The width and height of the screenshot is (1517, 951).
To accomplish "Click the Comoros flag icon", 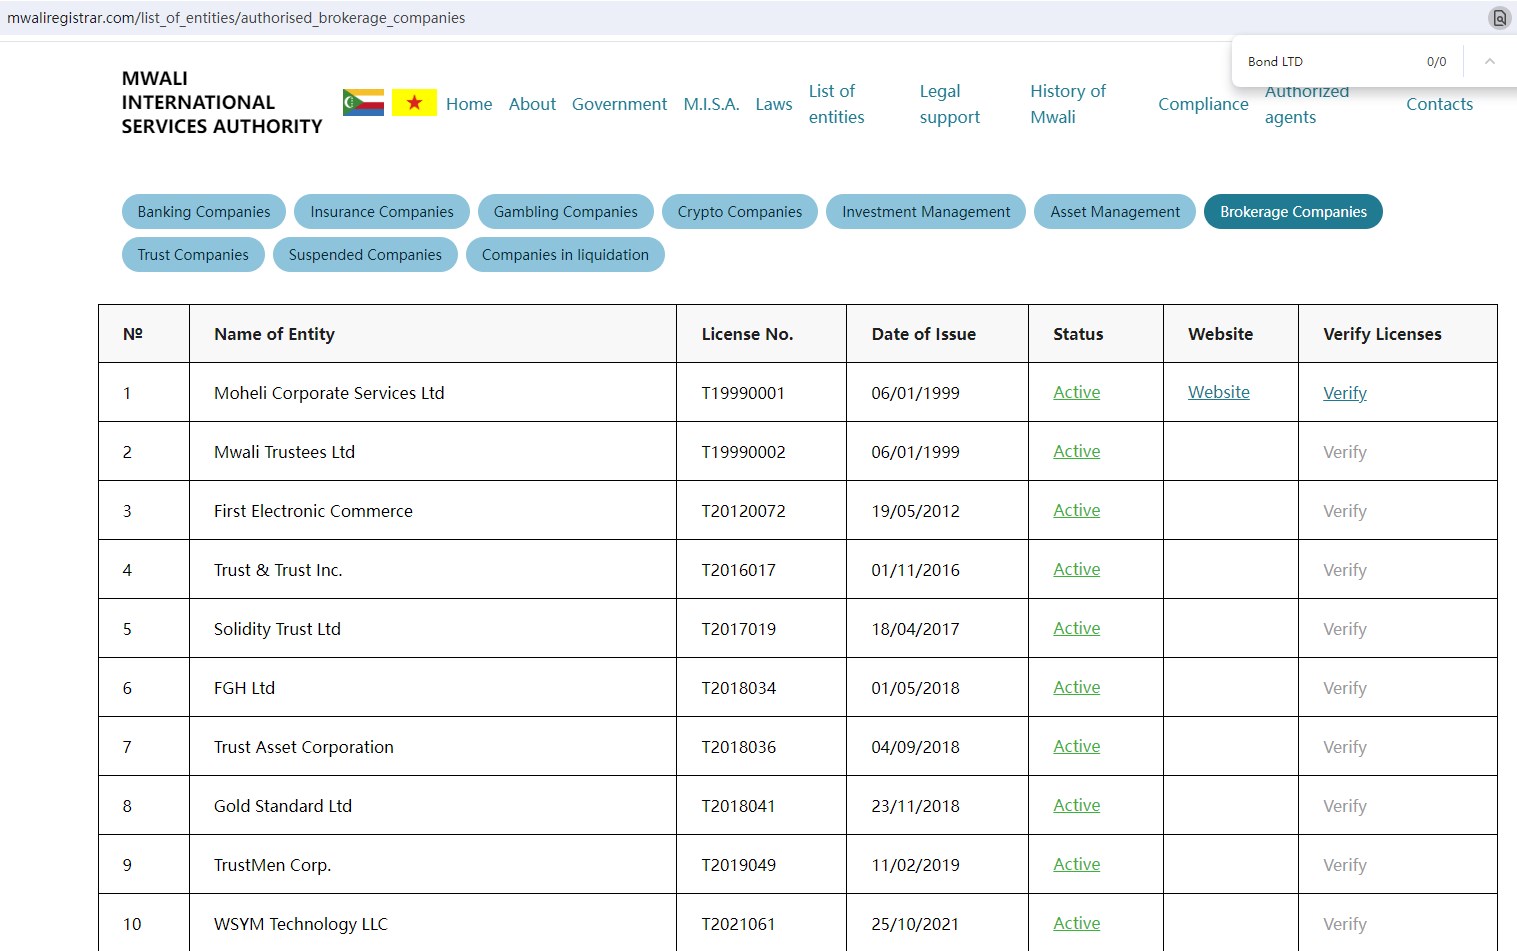I will coord(363,103).
